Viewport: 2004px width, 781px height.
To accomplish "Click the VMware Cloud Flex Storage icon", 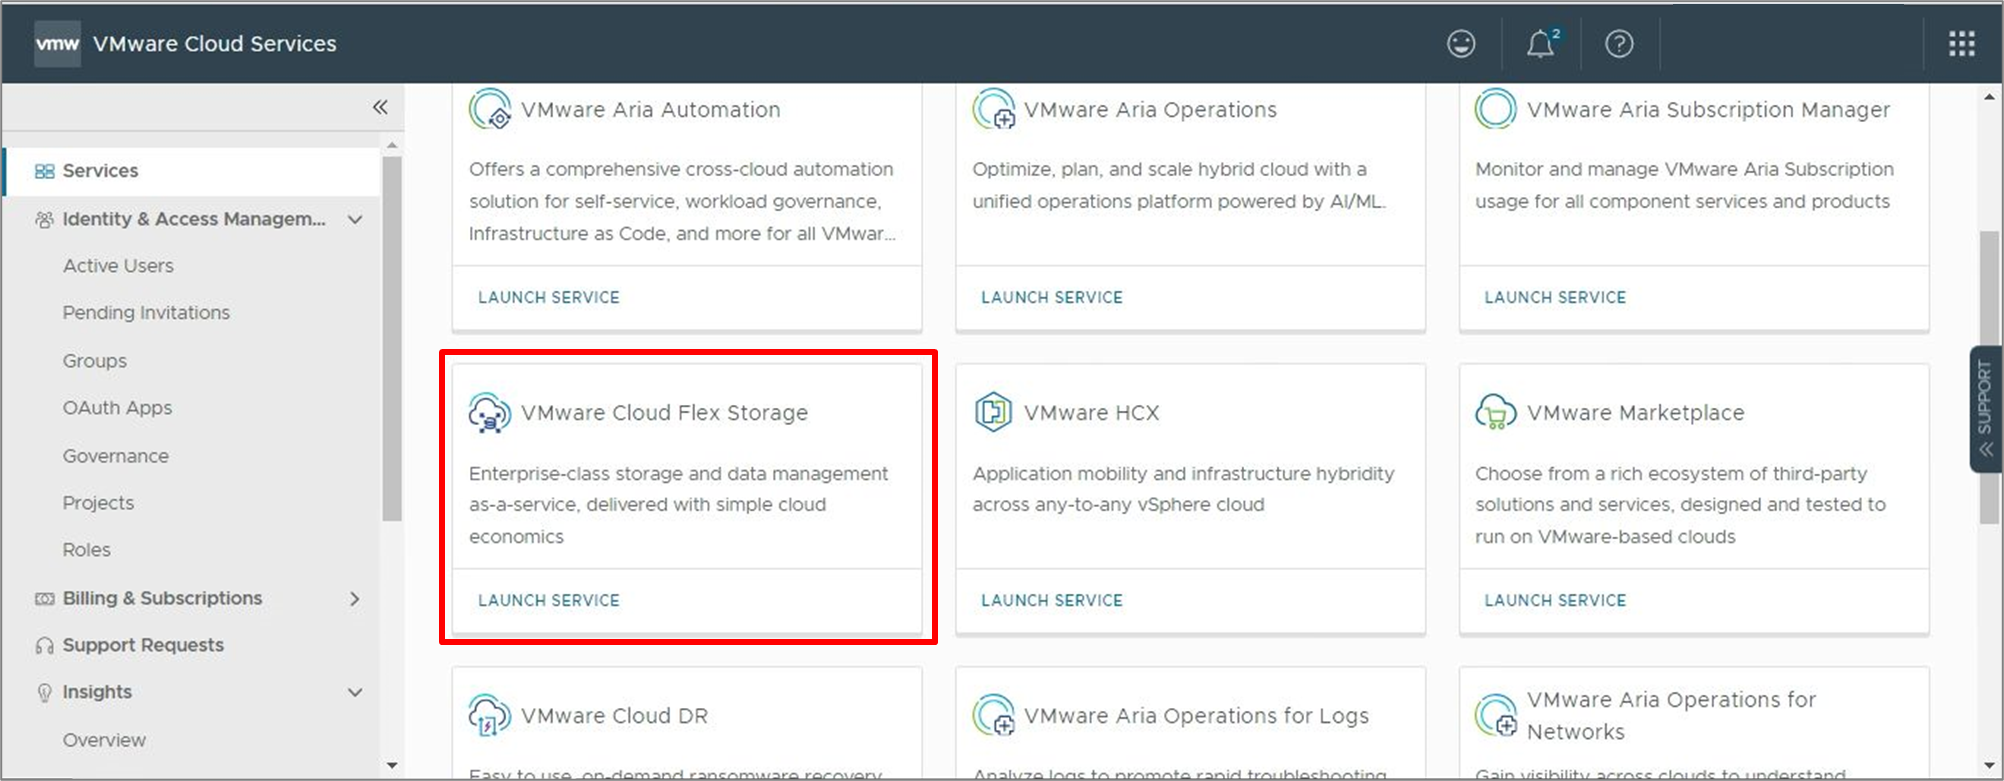I will pyautogui.click(x=490, y=413).
